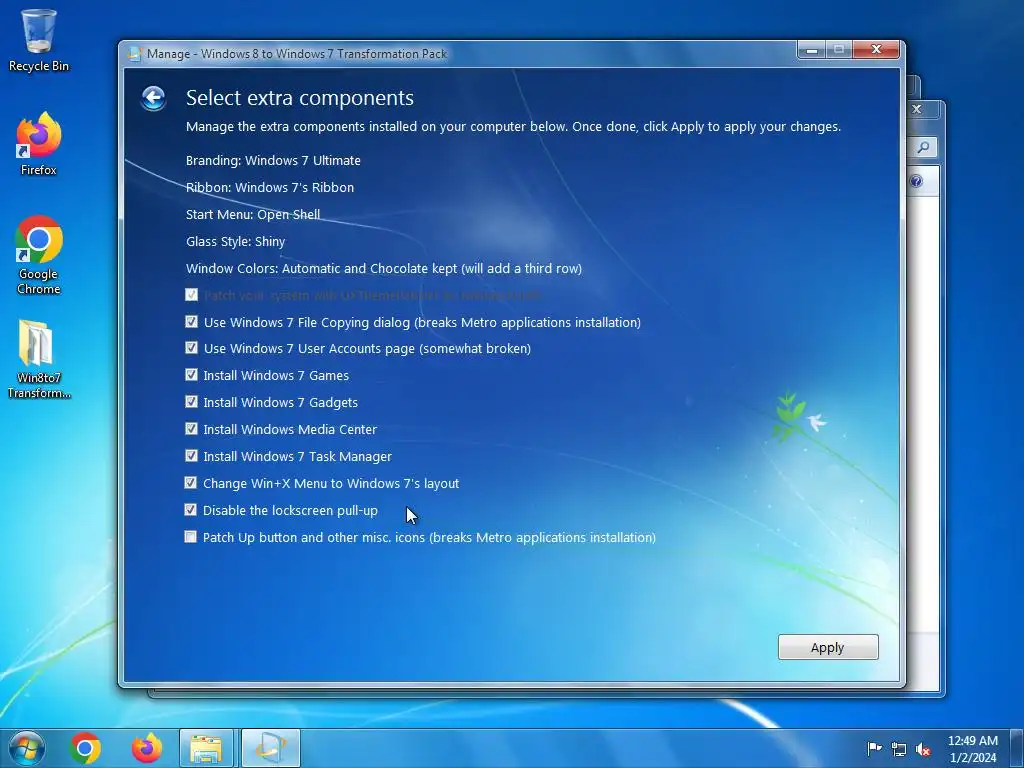Screen dimensions: 1024x768
Task: Close the Manage Transformation Pack window
Action: pyautogui.click(x=876, y=50)
